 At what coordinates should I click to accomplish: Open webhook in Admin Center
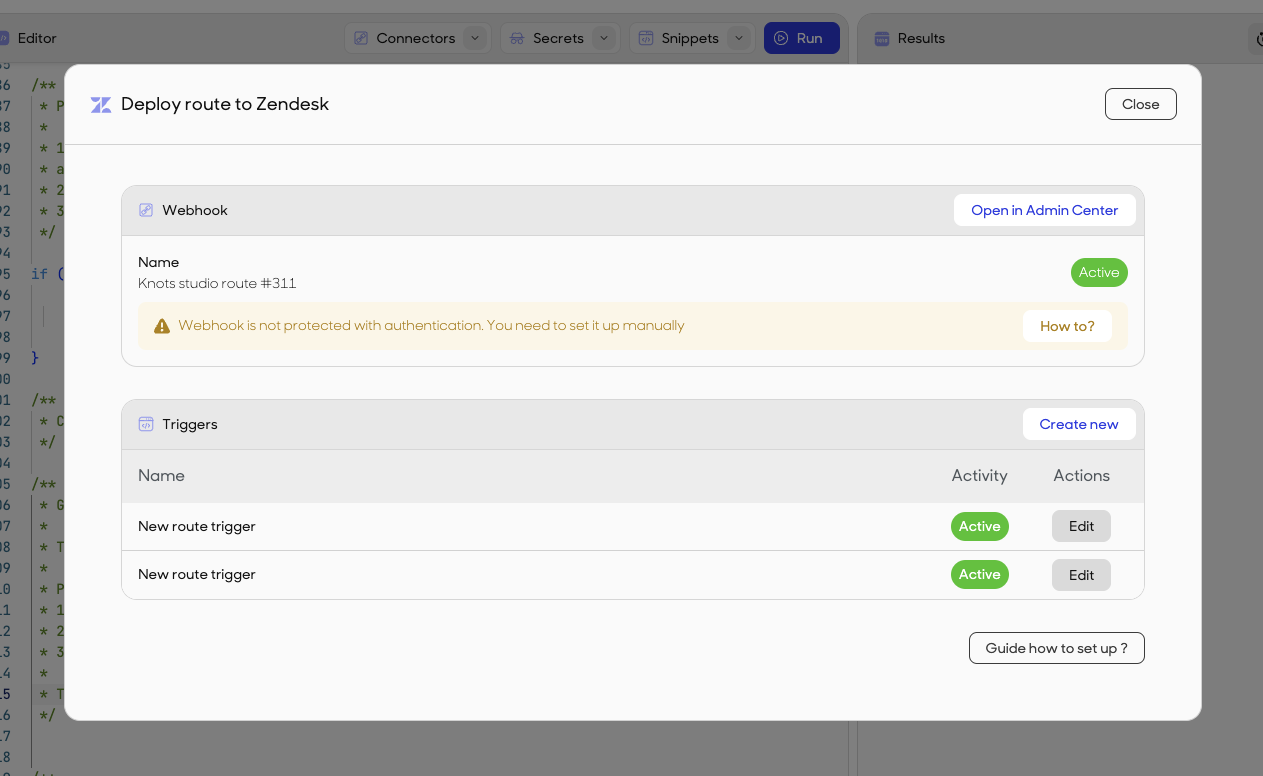1045,211
